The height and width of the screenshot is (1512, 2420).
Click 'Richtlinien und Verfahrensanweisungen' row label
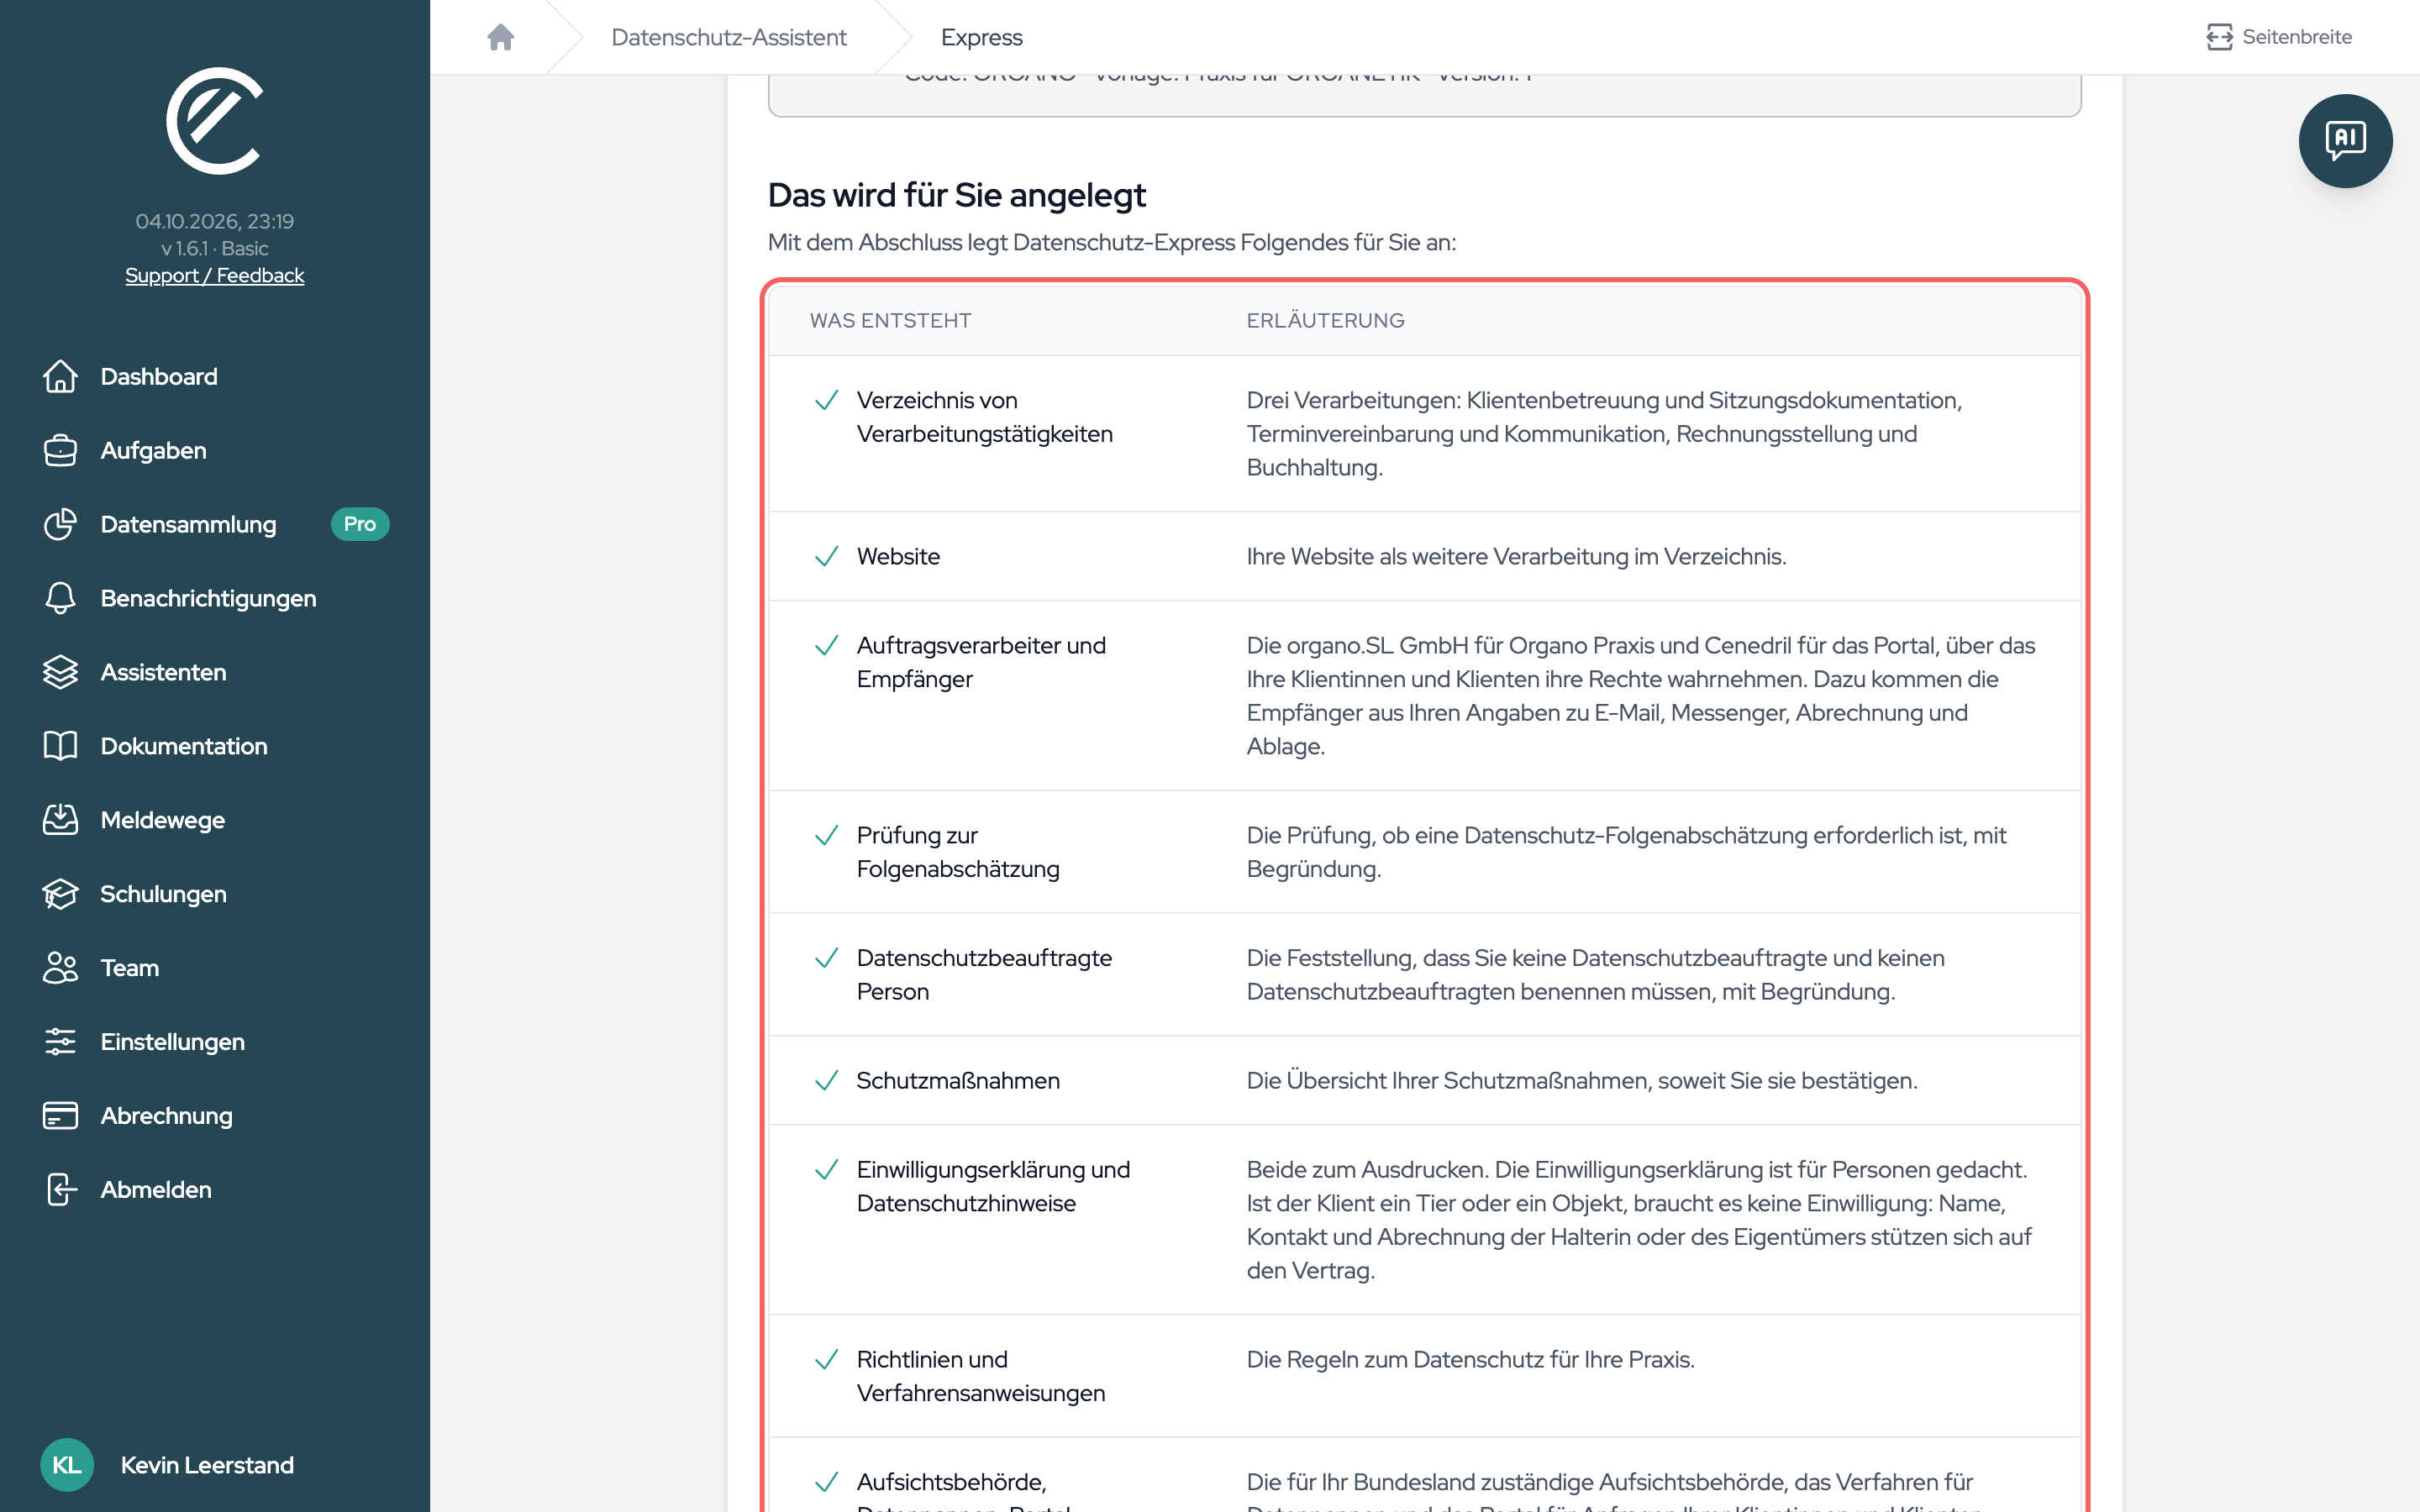point(980,1376)
